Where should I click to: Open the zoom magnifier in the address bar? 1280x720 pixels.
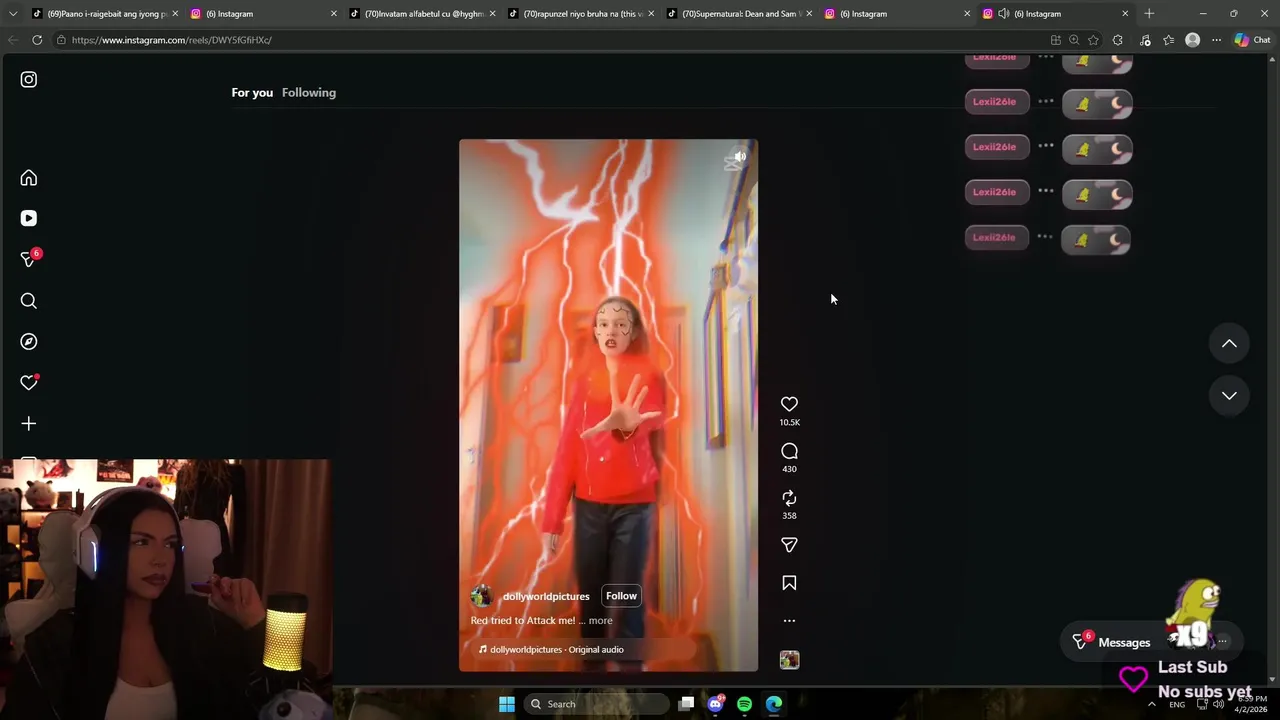1074,40
